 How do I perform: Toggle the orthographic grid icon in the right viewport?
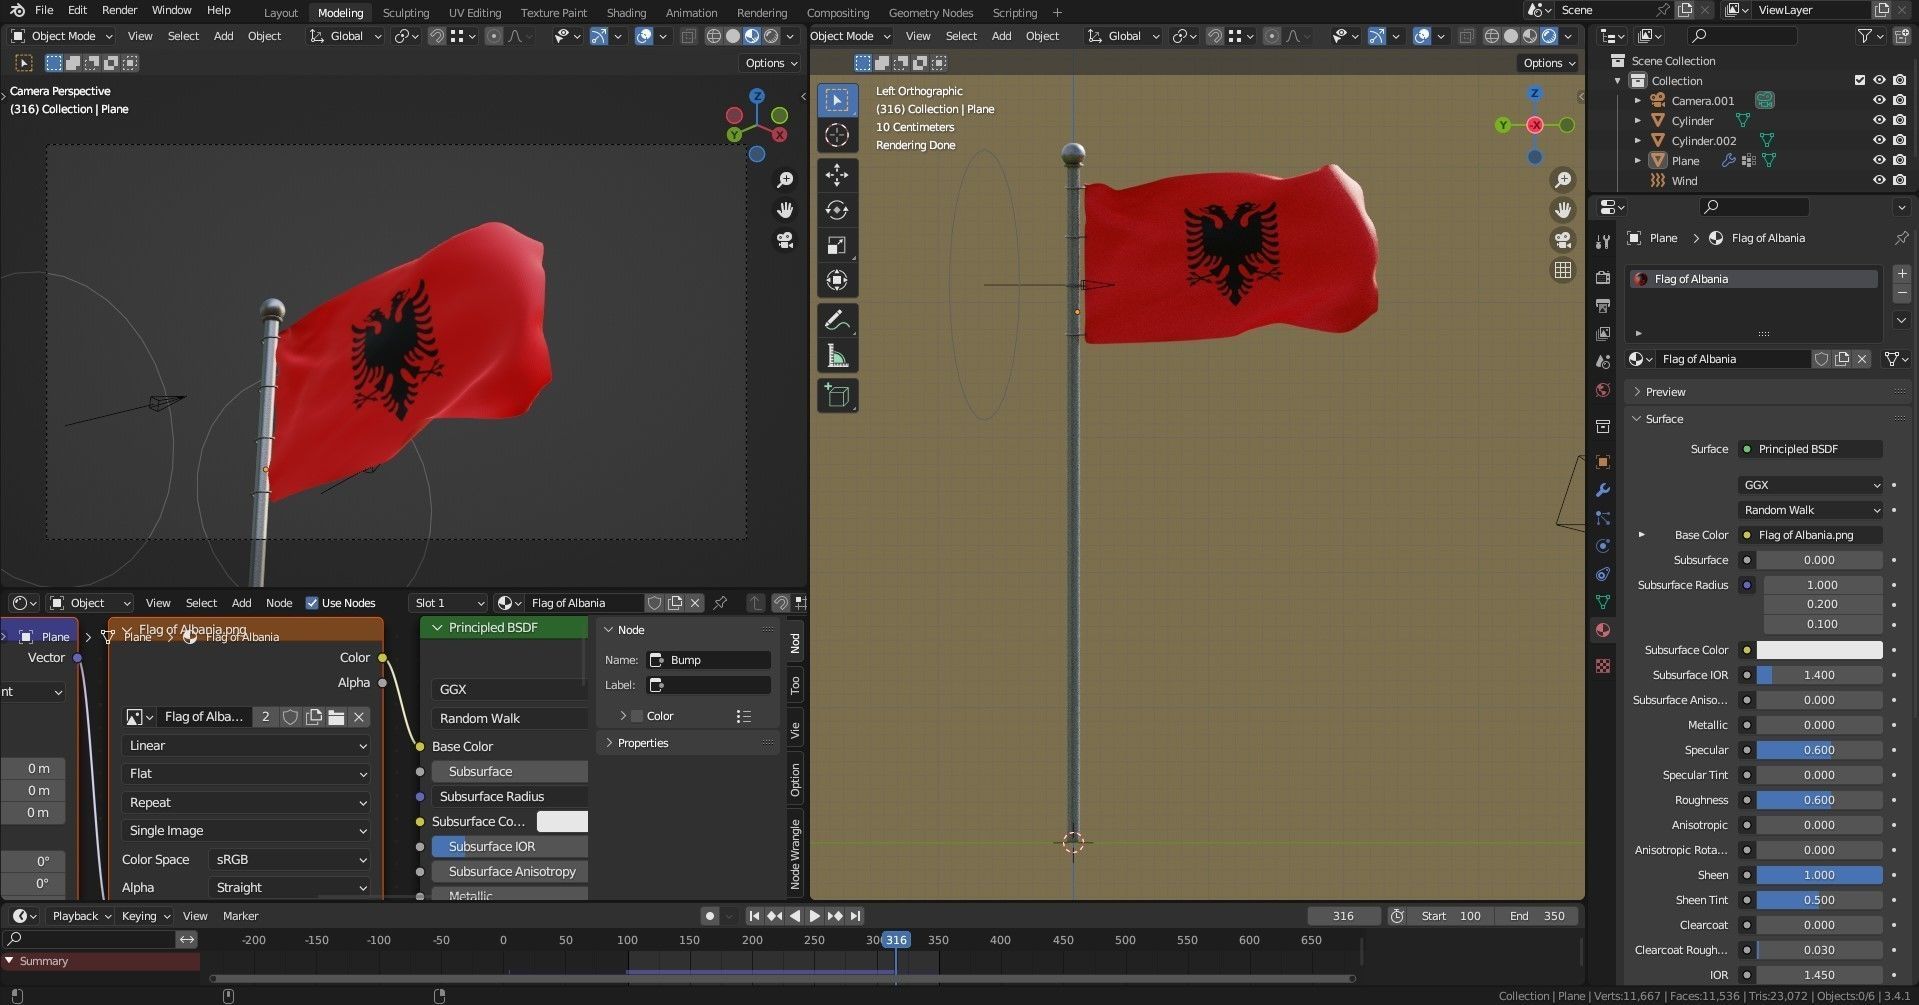(1562, 270)
